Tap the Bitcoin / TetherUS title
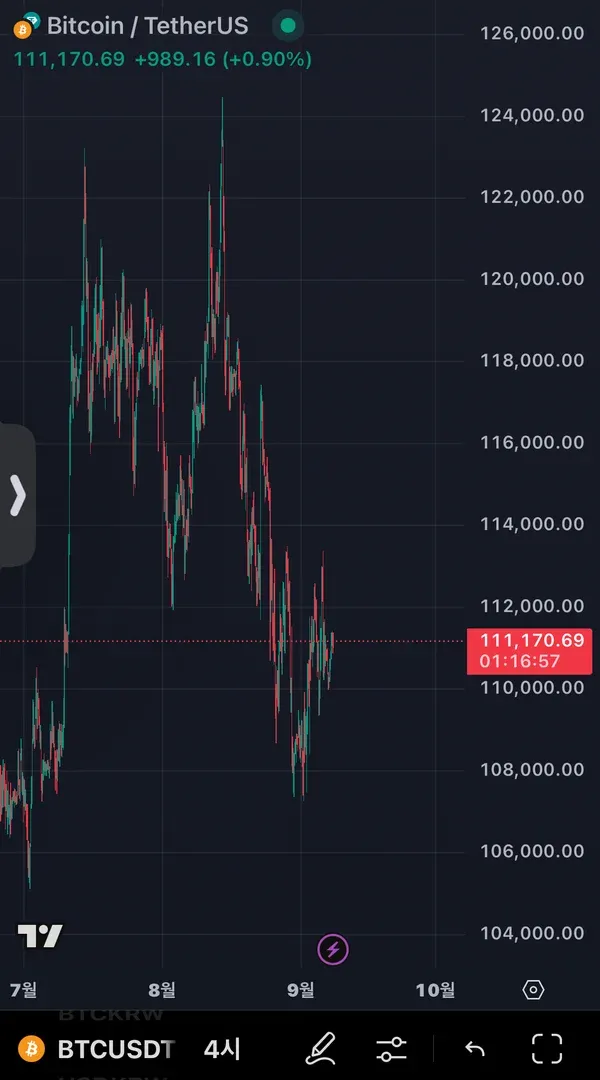This screenshot has height=1080, width=600. tap(147, 25)
